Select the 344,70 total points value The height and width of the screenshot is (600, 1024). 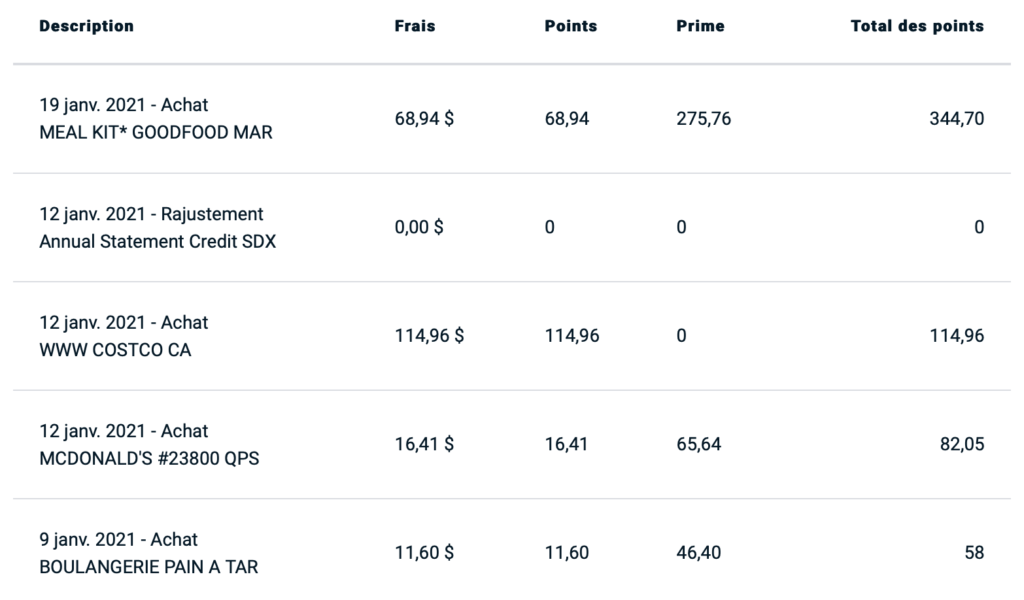click(x=956, y=119)
